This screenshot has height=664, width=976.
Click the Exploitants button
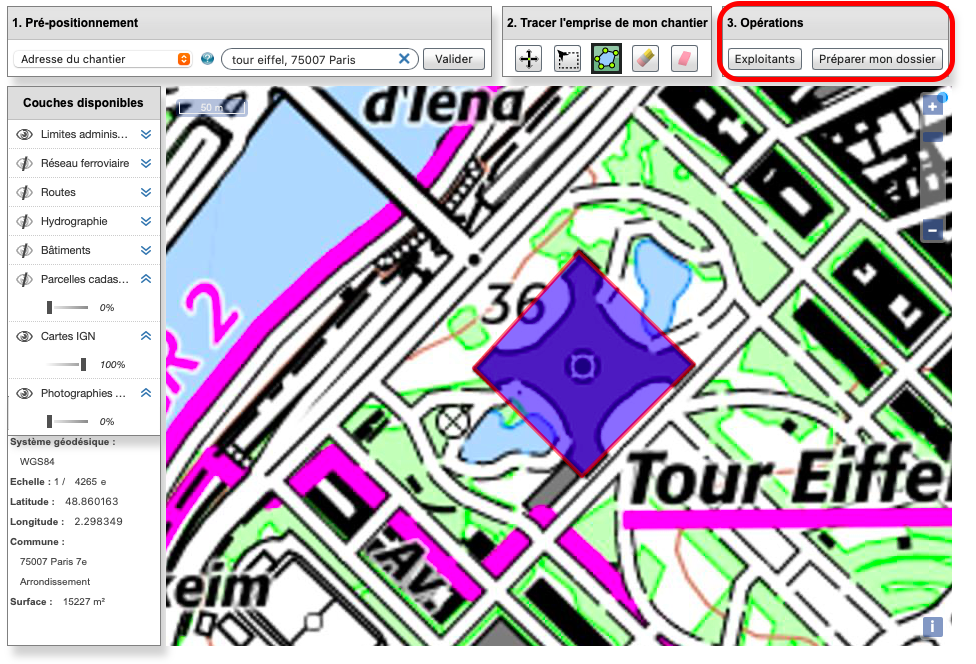point(764,59)
